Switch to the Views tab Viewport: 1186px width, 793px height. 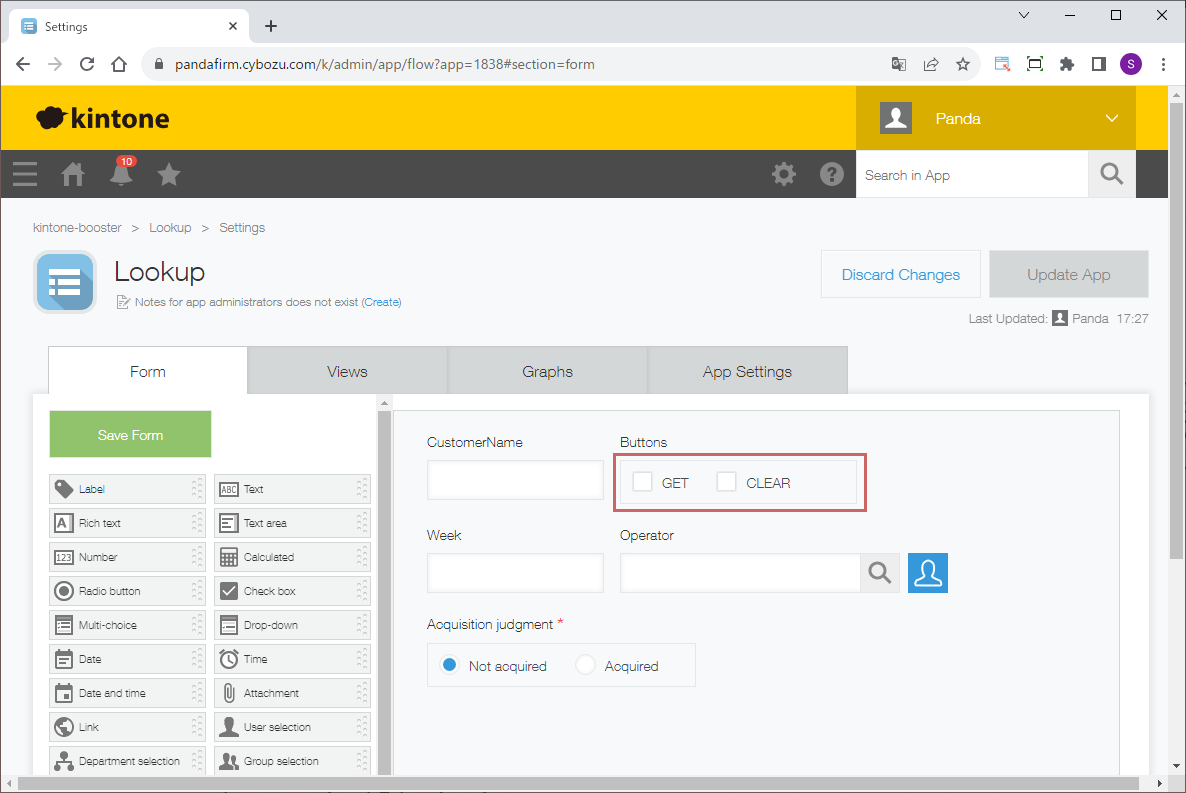tap(347, 372)
